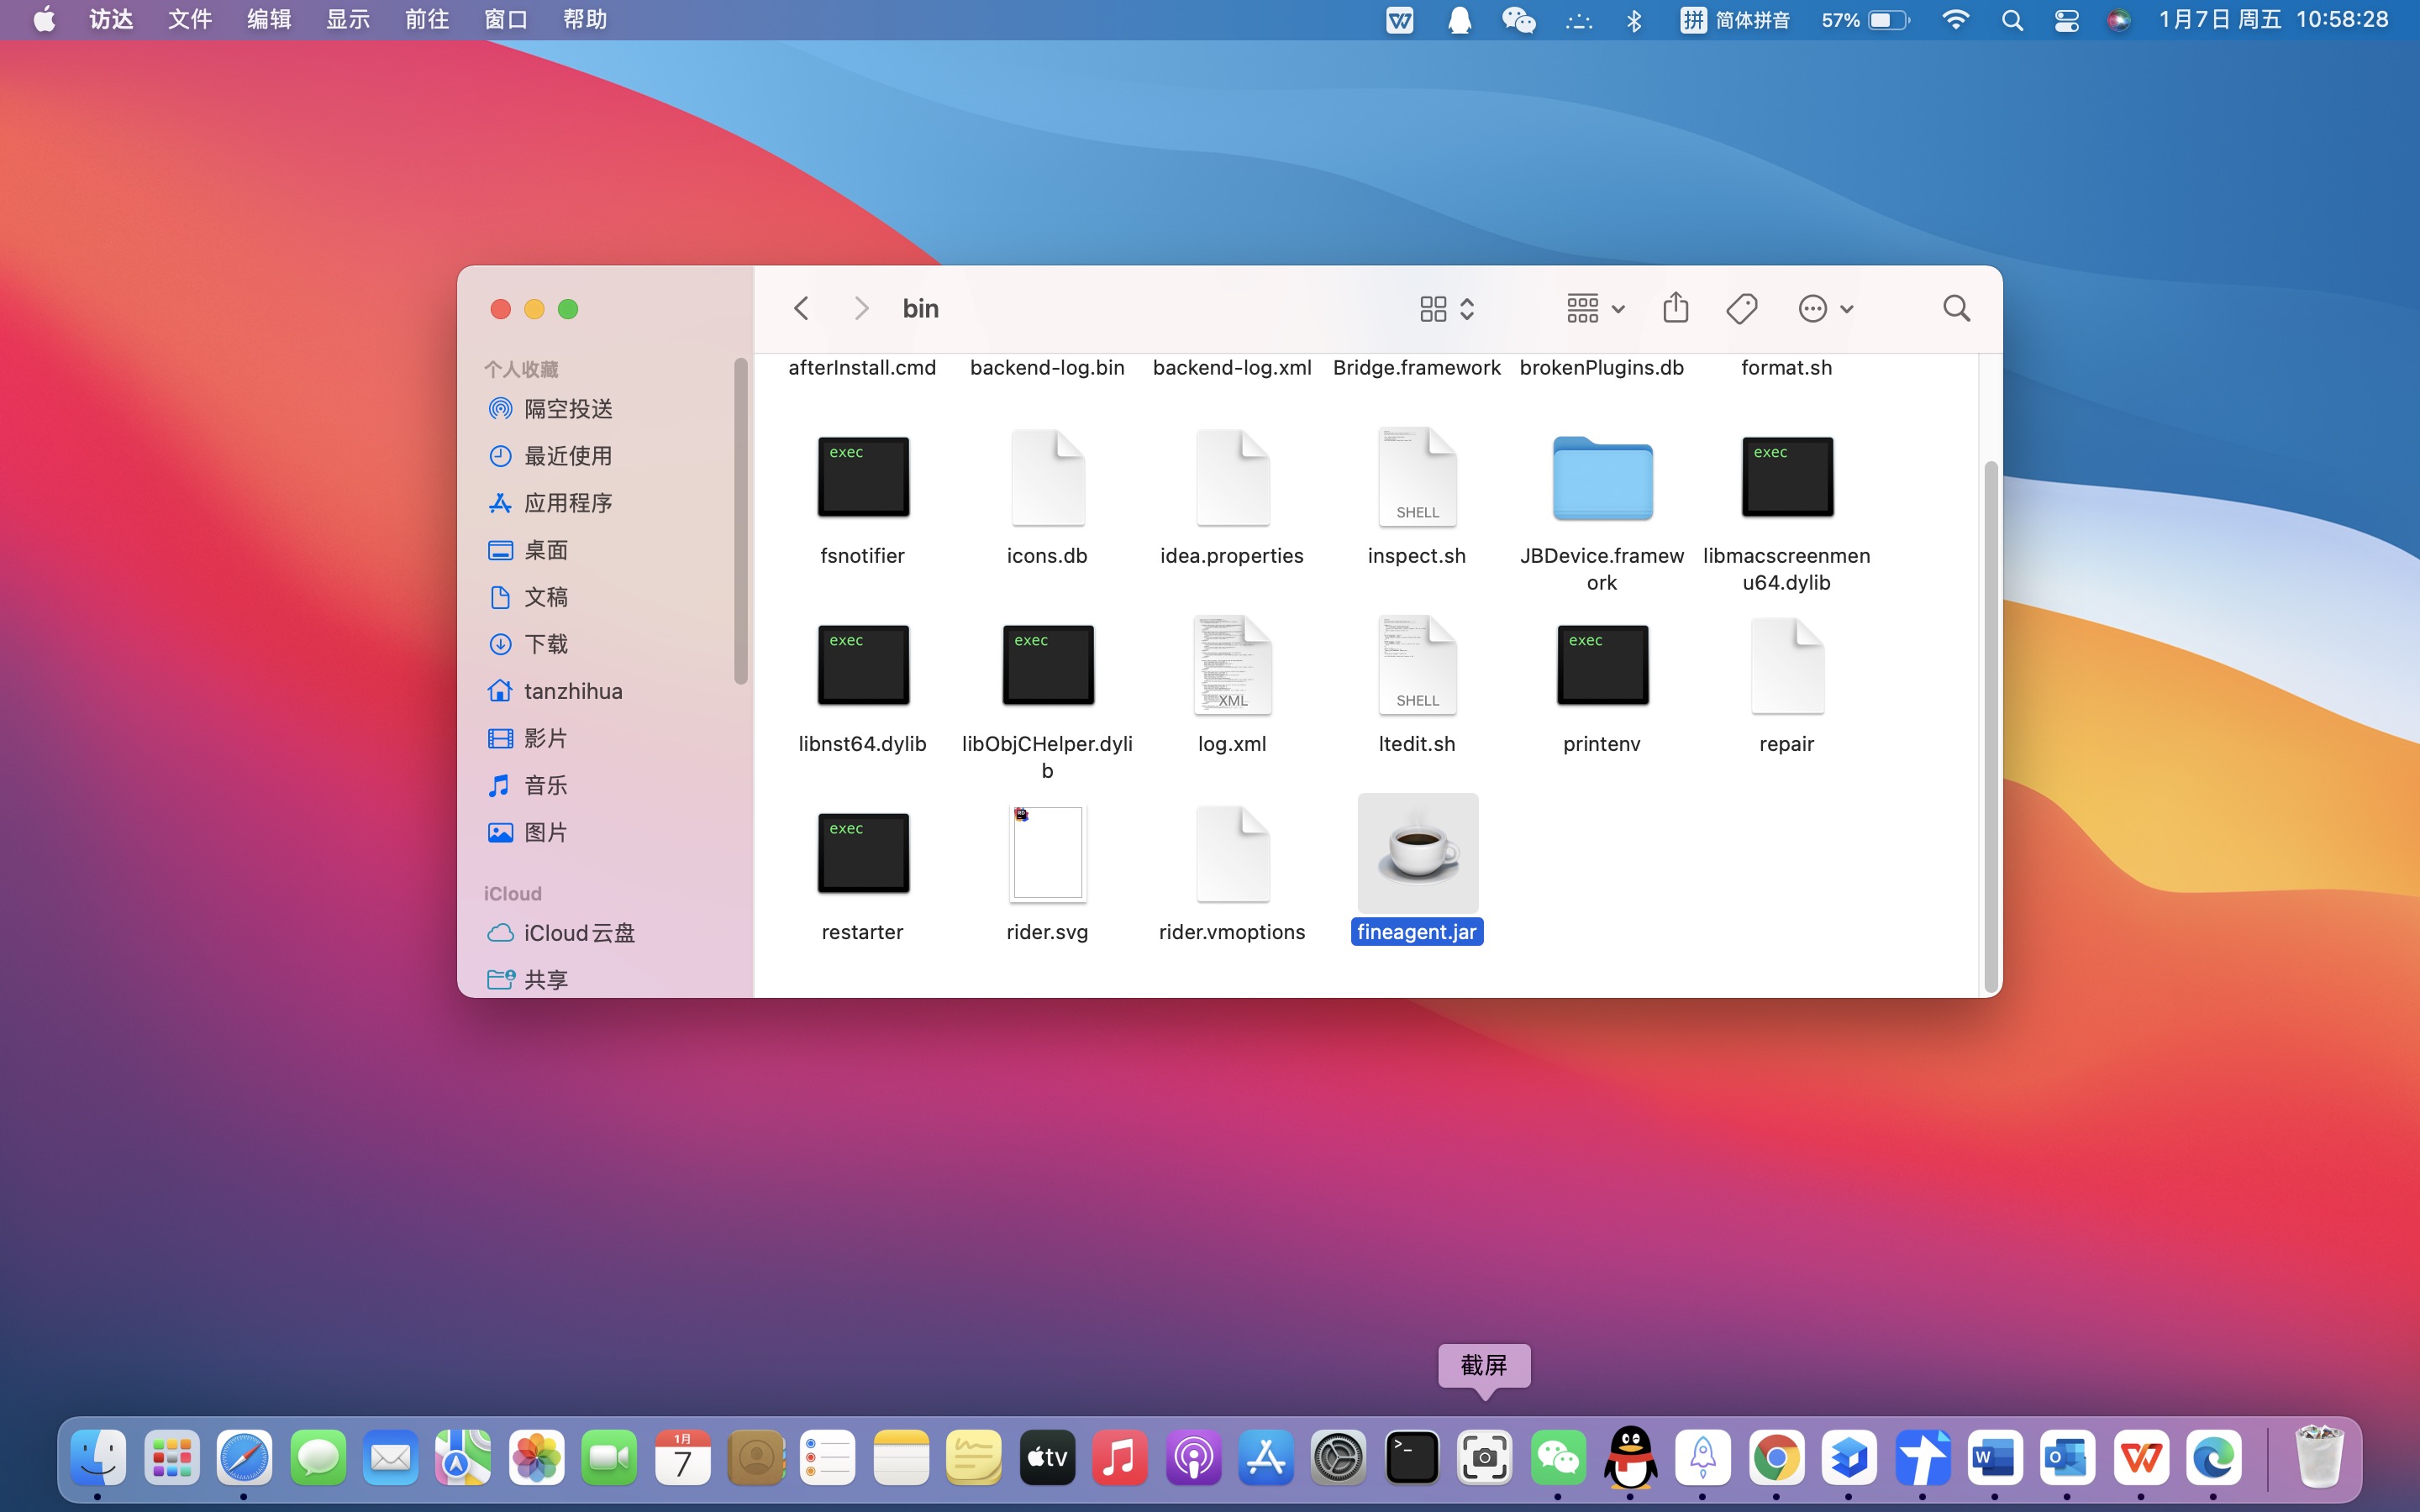Open iCloud云盘 in the sidebar
The width and height of the screenshot is (2420, 1512).
pyautogui.click(x=578, y=933)
